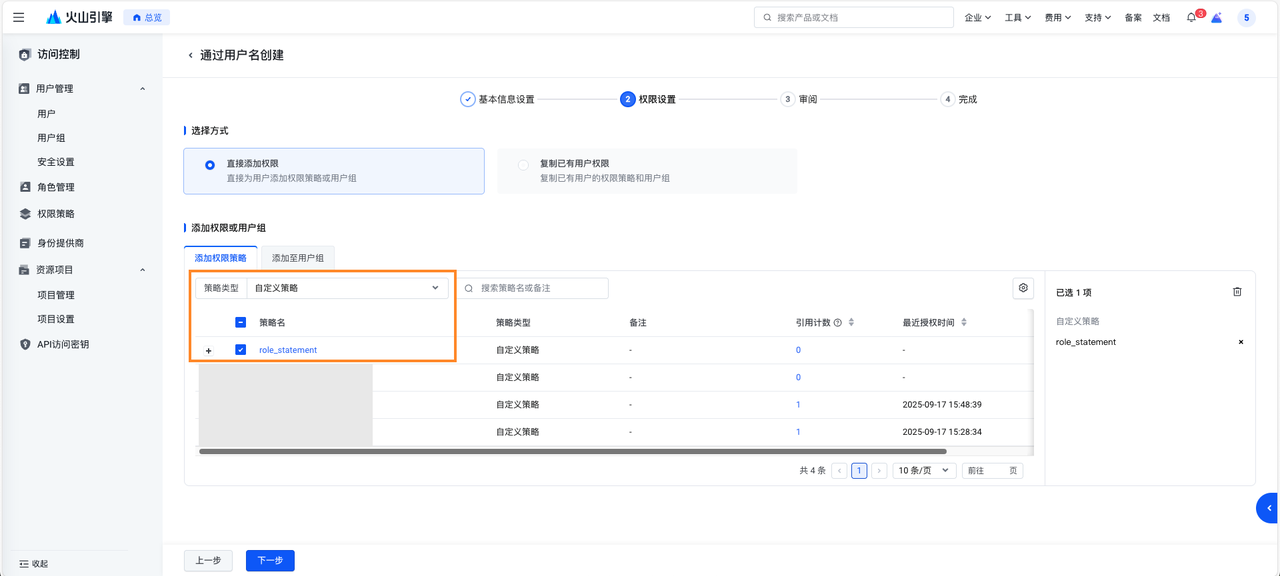Viewport: 1280px width, 576px height.
Task: Select the 复制已有用户权限 radio option
Action: [523, 165]
